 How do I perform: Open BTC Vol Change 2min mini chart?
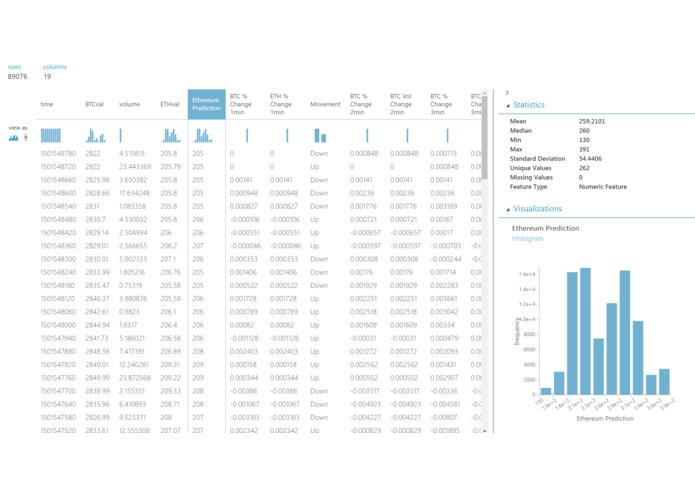point(407,136)
